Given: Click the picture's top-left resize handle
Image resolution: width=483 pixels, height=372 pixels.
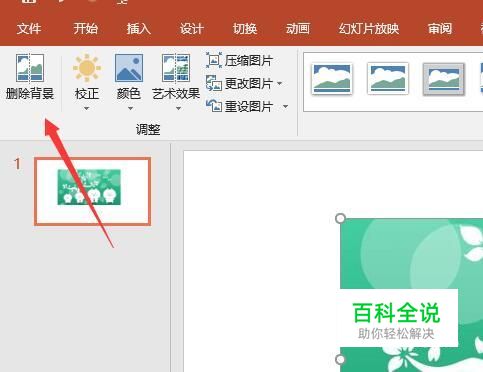Looking at the screenshot, I should tap(340, 219).
